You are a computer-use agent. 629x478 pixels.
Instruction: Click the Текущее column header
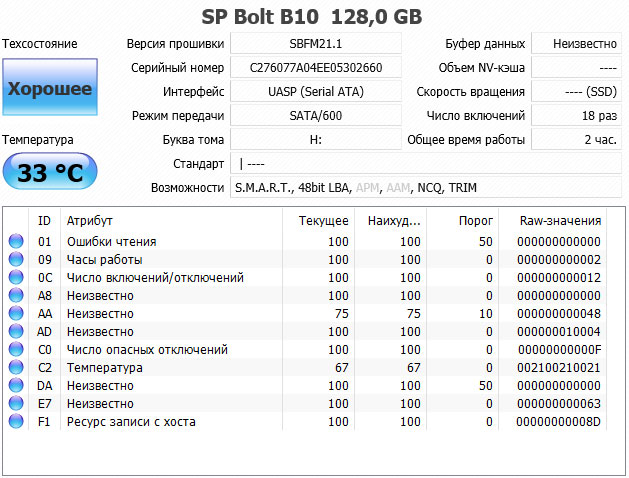tap(319, 221)
